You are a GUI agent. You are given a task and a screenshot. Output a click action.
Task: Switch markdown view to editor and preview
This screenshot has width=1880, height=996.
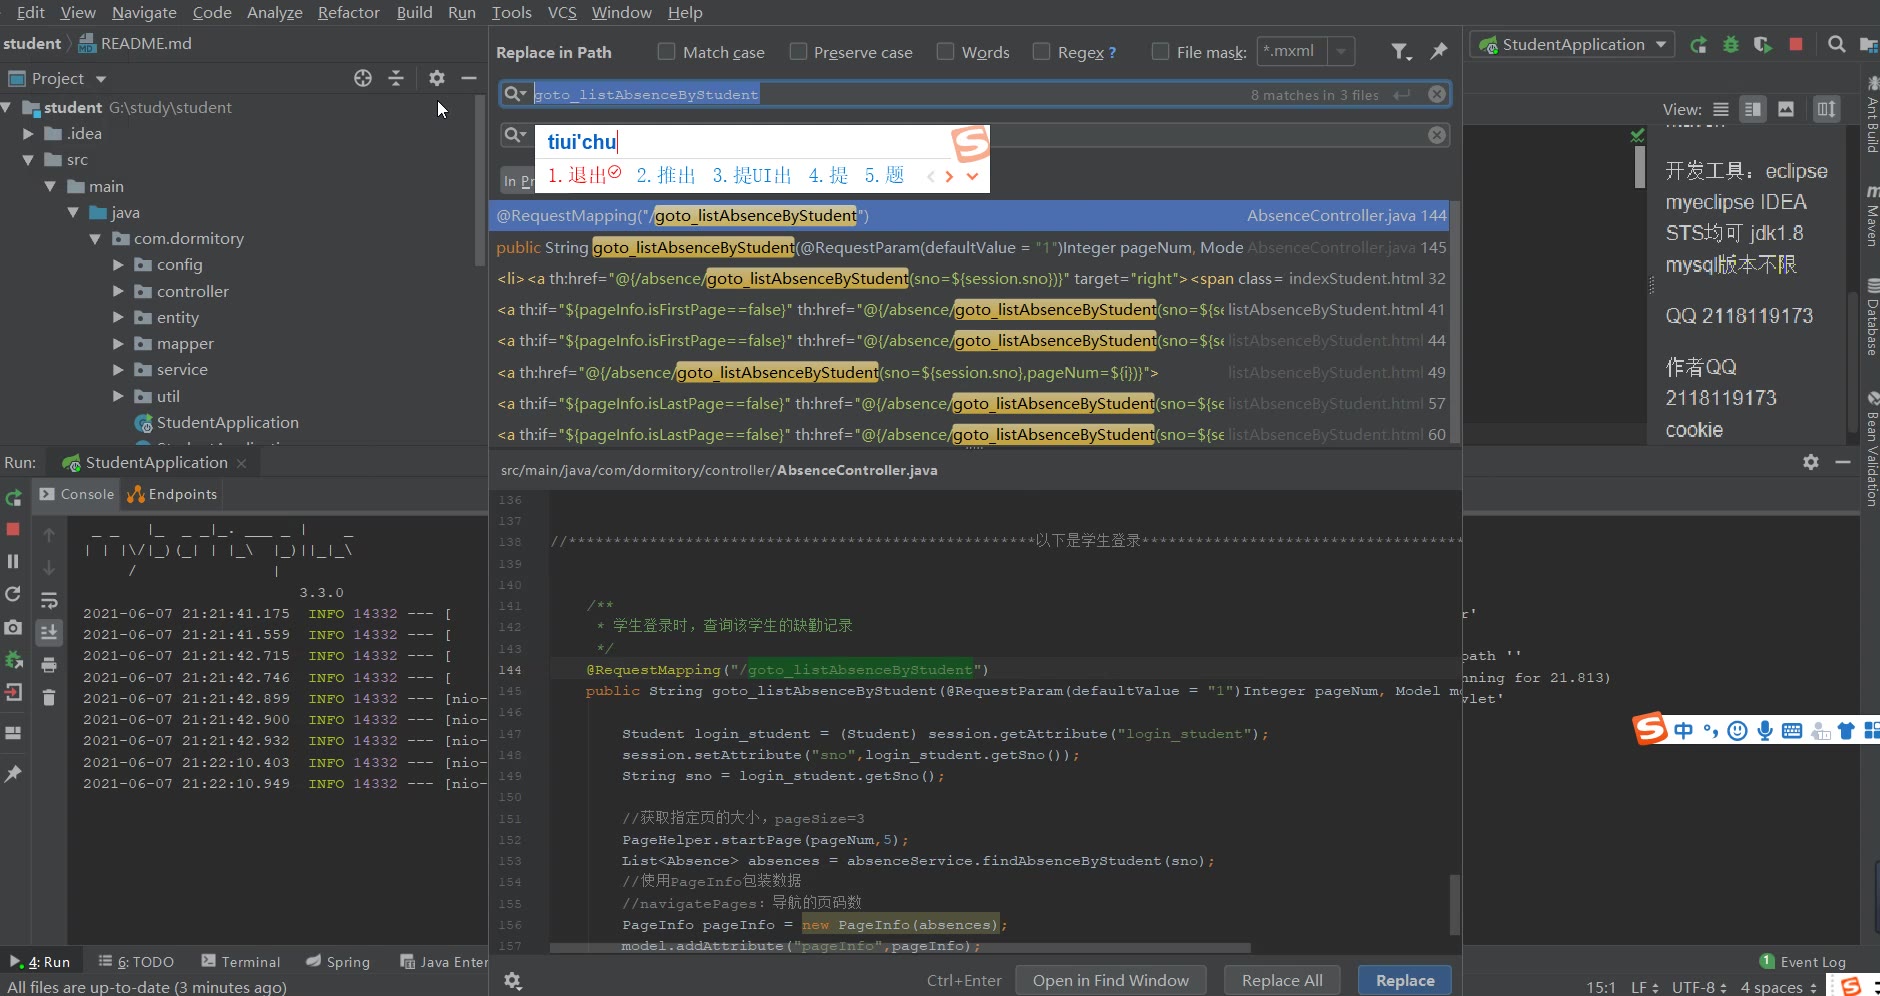(1752, 109)
